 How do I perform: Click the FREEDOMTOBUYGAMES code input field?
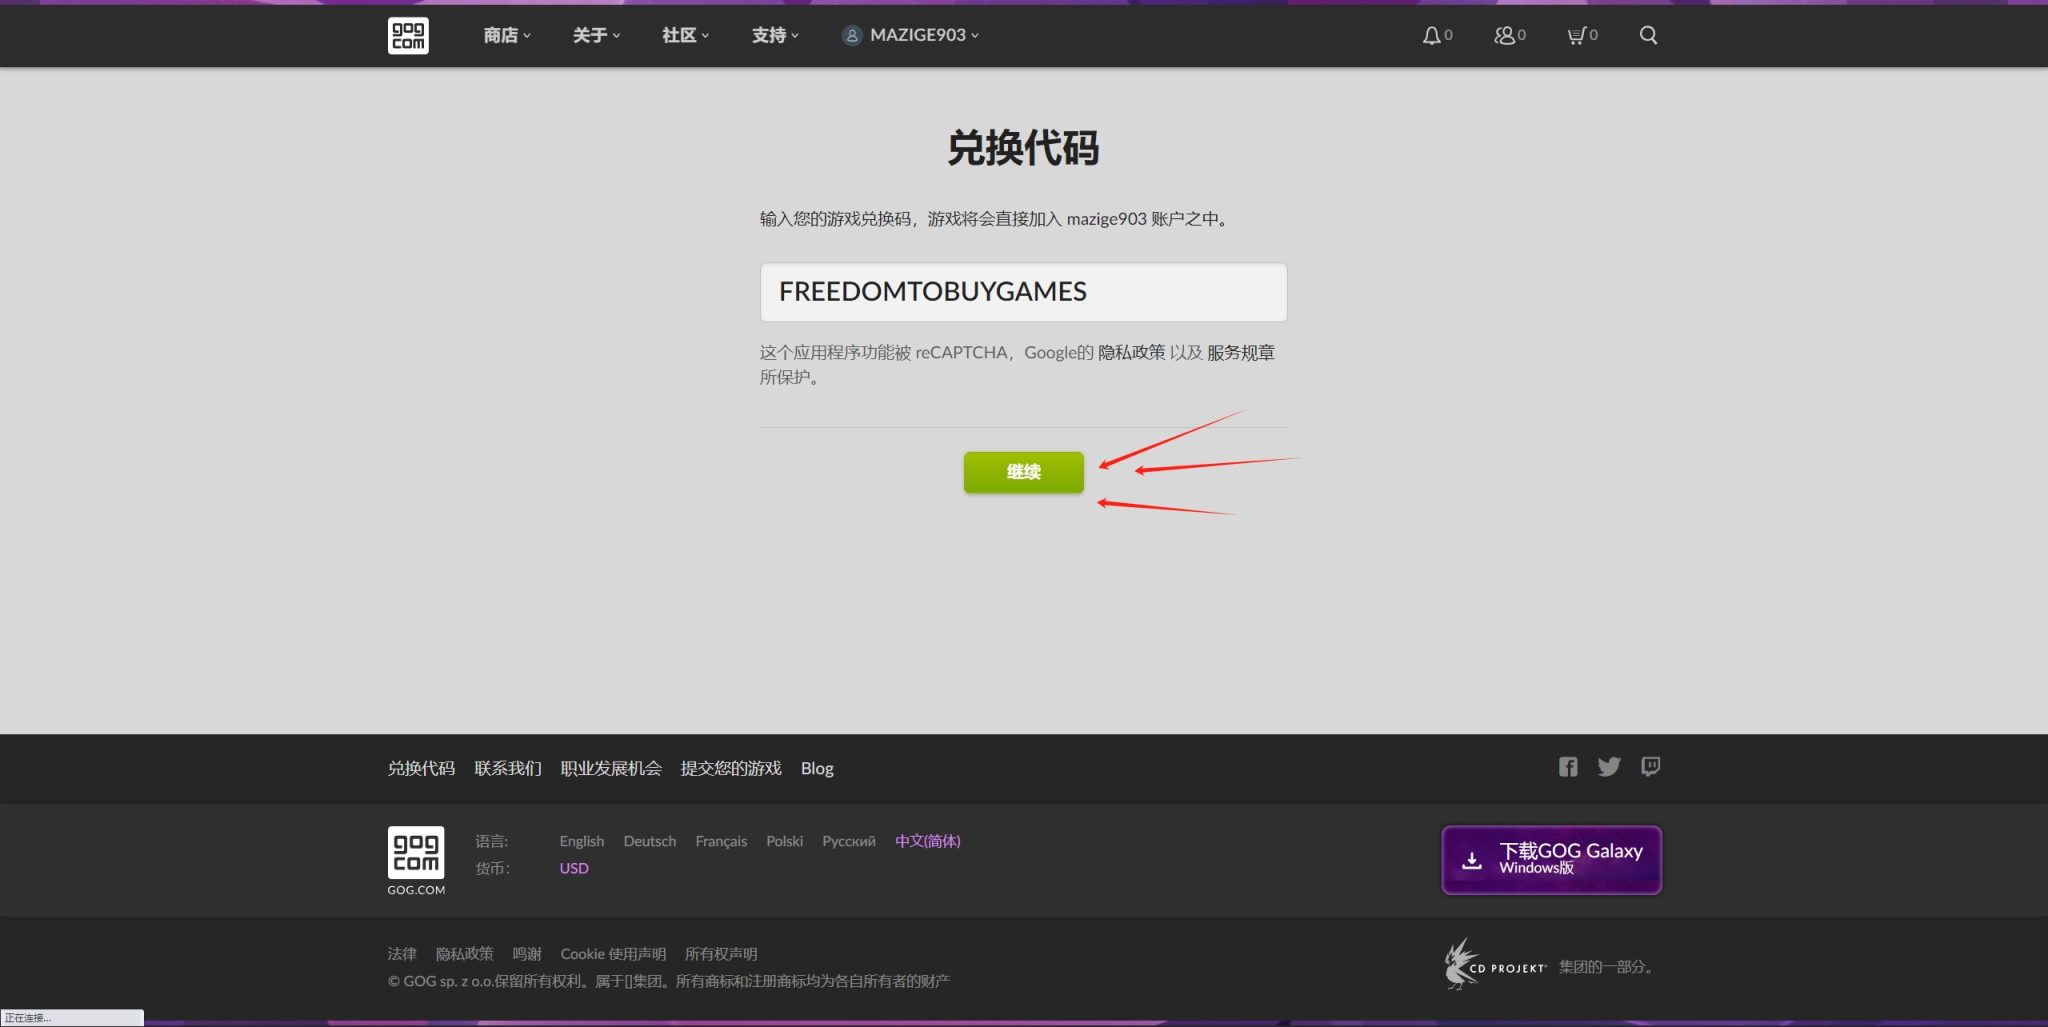(x=1022, y=292)
